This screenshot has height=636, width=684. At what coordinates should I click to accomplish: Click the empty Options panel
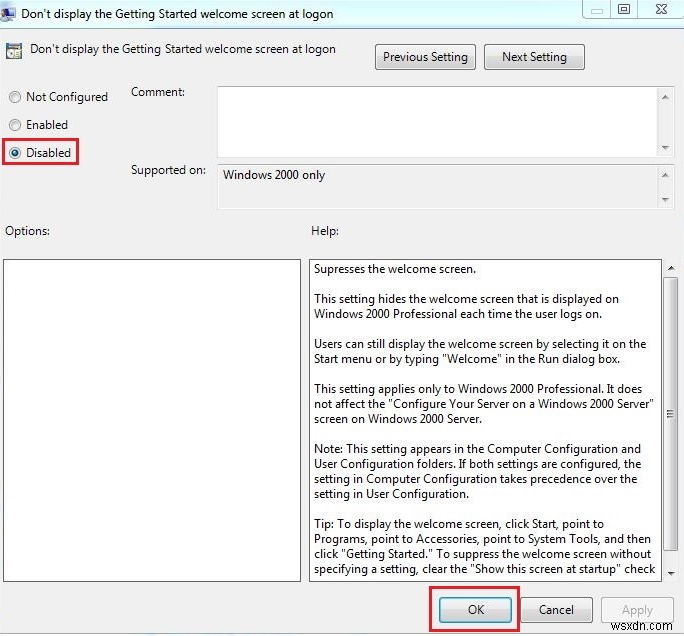pyautogui.click(x=152, y=421)
